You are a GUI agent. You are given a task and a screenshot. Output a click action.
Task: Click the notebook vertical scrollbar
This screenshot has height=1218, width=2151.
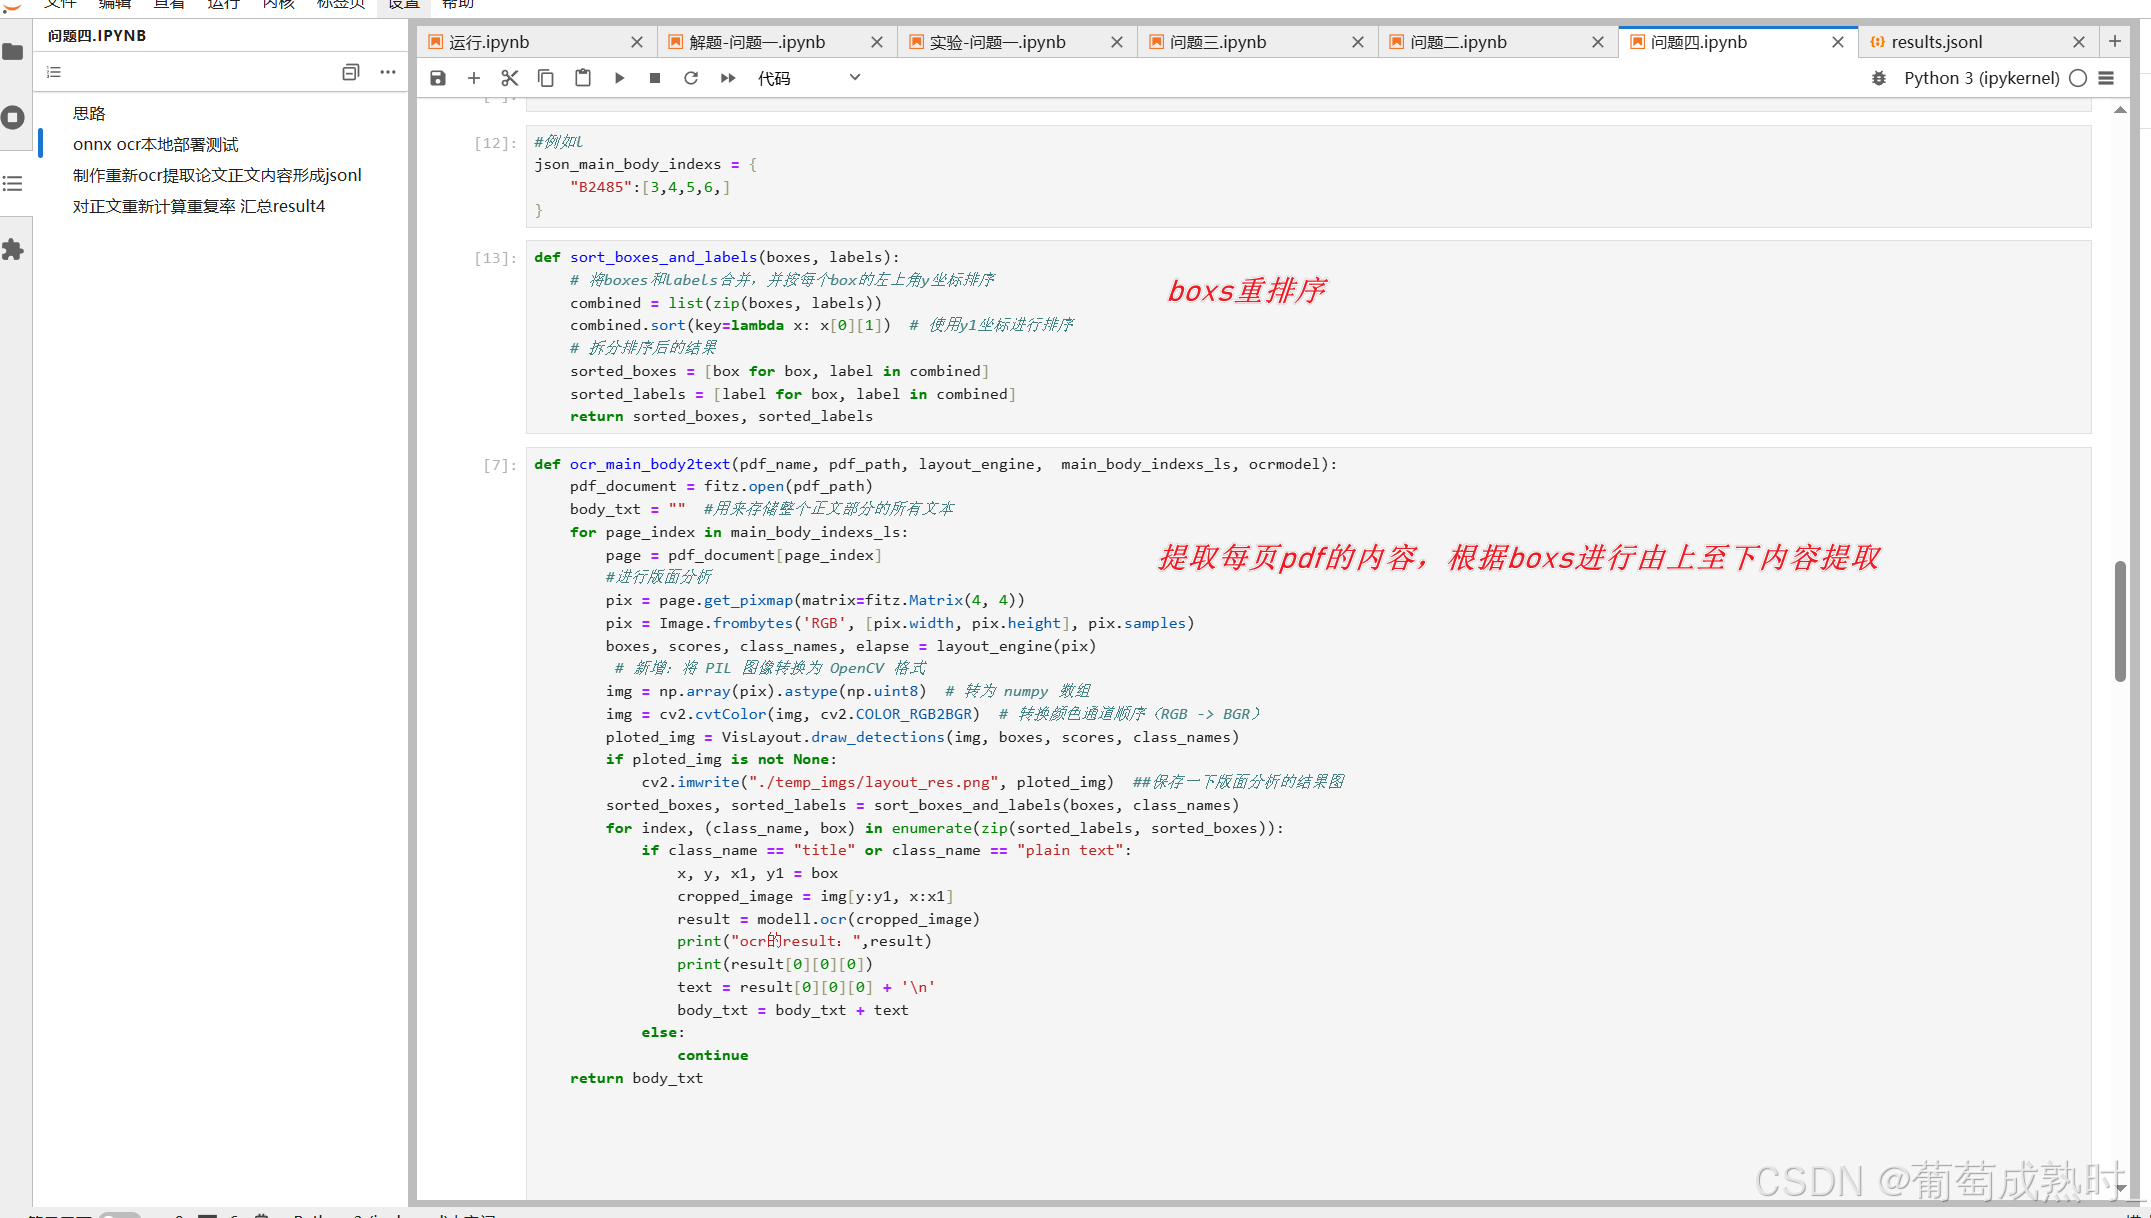pos(2120,620)
